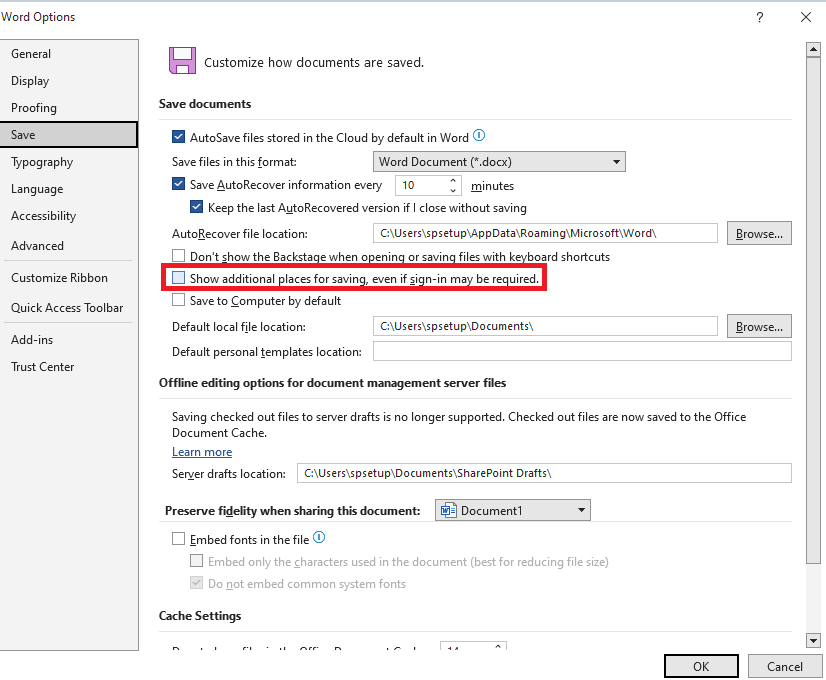Click the Default personal templates location field
The height and width of the screenshot is (680, 826).
tap(580, 350)
